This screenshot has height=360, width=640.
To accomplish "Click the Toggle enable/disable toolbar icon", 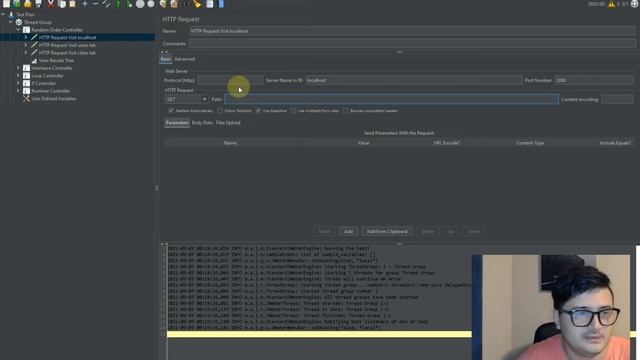I will (106, 4).
